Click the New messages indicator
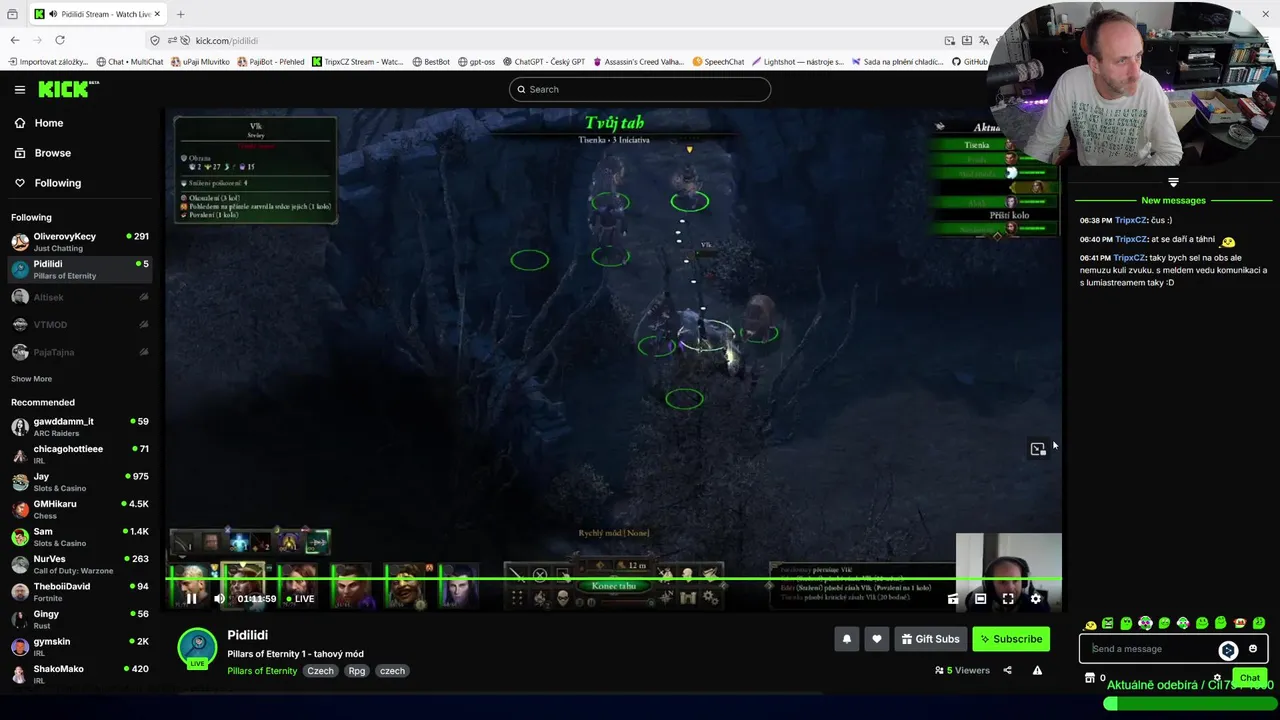This screenshot has height=720, width=1280. [x=1173, y=201]
